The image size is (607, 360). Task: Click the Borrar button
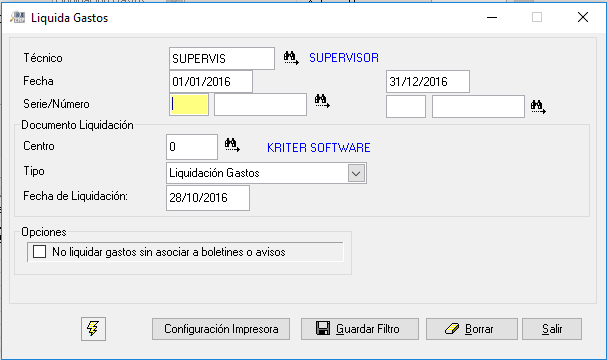click(472, 329)
